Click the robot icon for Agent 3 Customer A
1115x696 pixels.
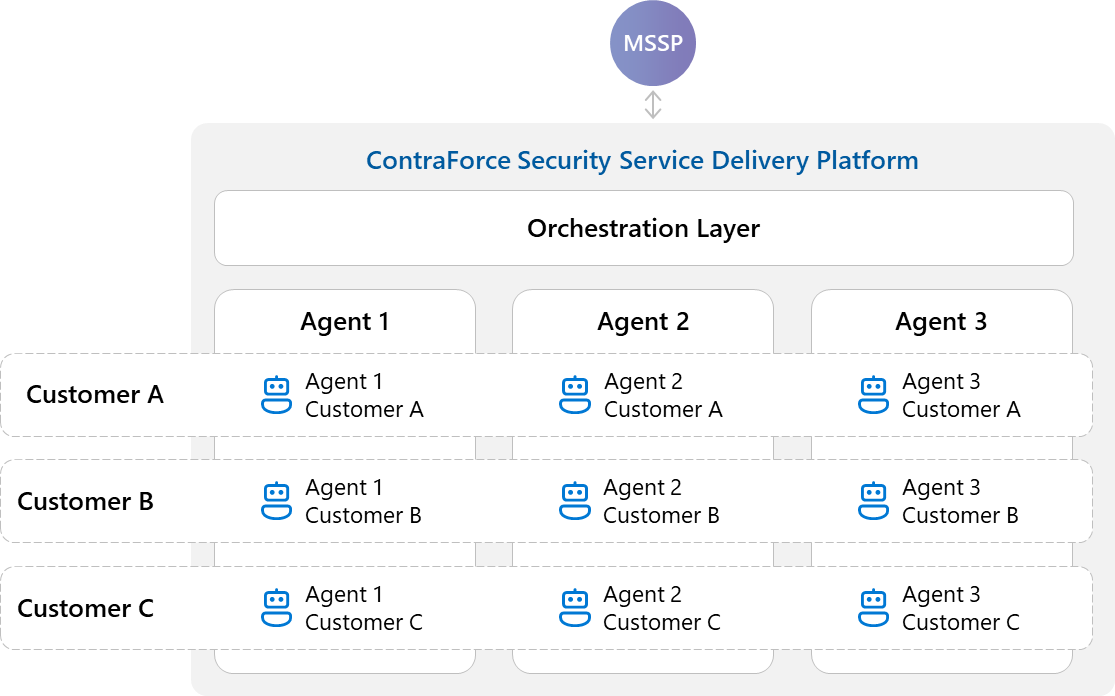pos(873,395)
